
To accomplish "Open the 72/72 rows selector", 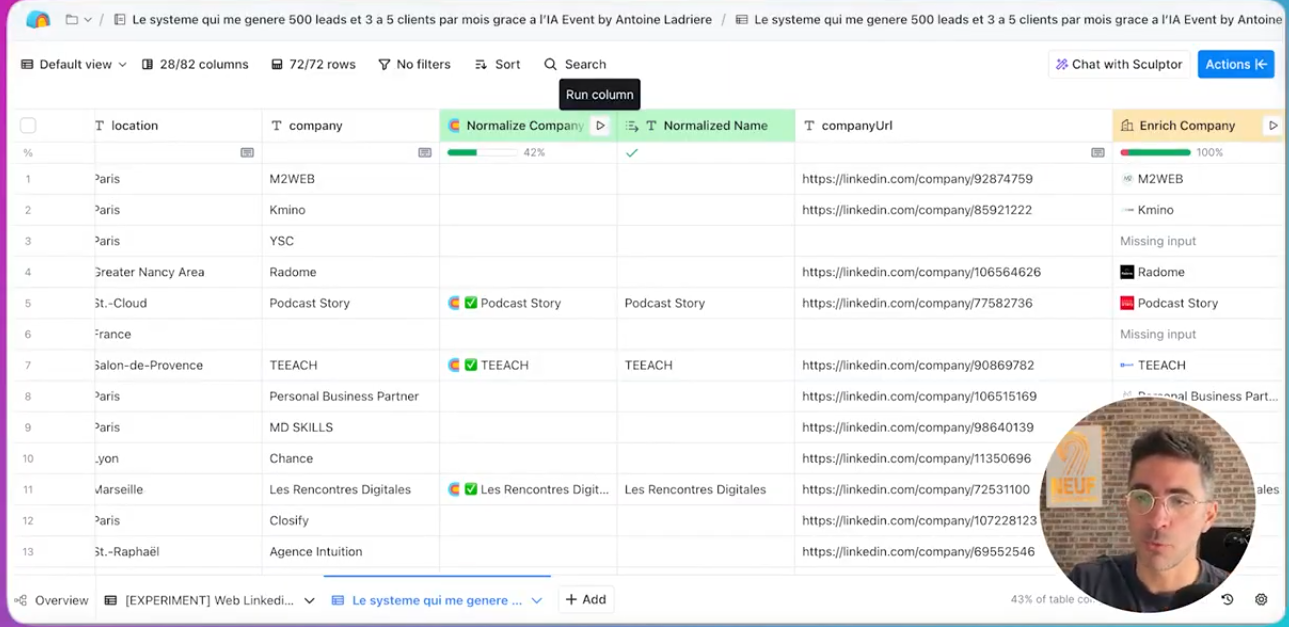I will [313, 64].
